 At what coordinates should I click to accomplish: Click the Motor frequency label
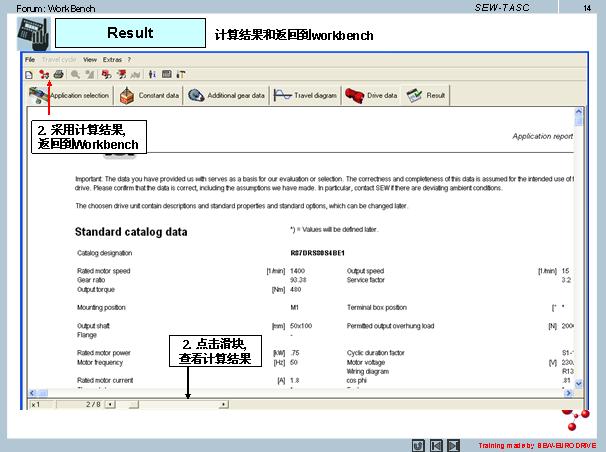100,362
